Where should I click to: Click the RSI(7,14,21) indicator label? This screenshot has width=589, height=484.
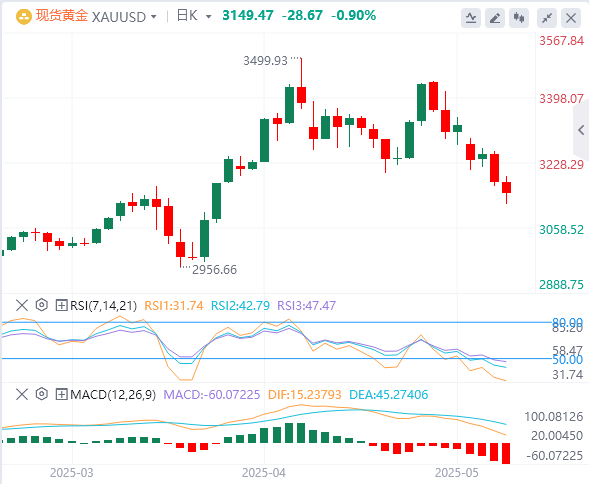[103, 306]
